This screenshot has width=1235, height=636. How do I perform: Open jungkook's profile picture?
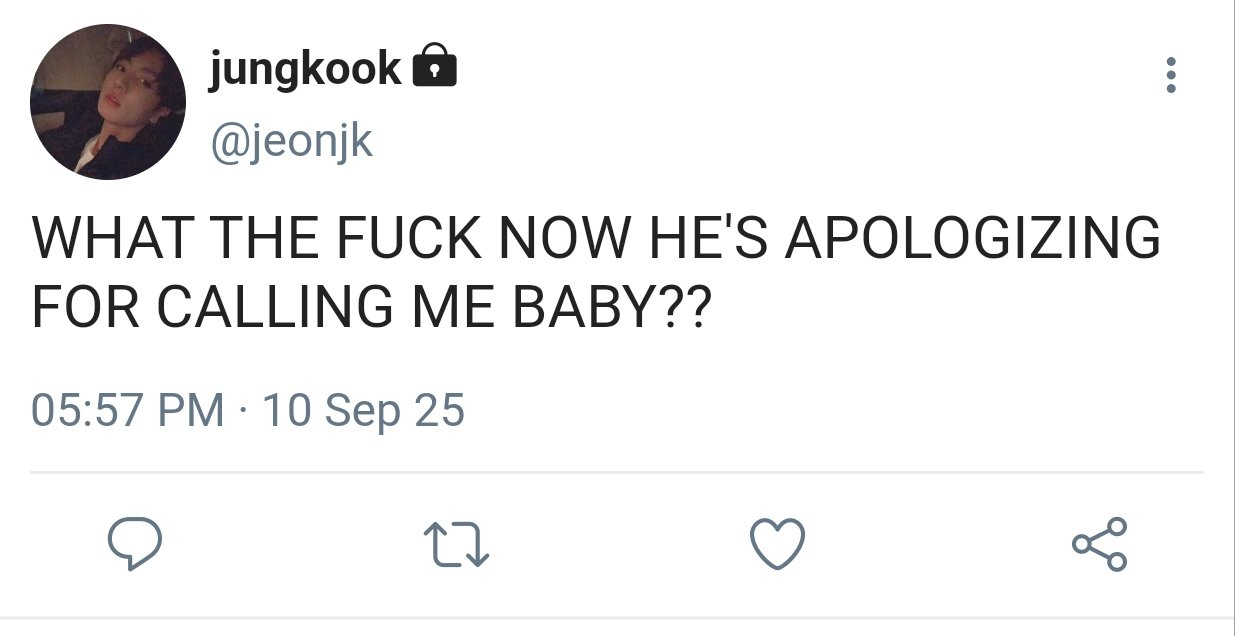[108, 102]
